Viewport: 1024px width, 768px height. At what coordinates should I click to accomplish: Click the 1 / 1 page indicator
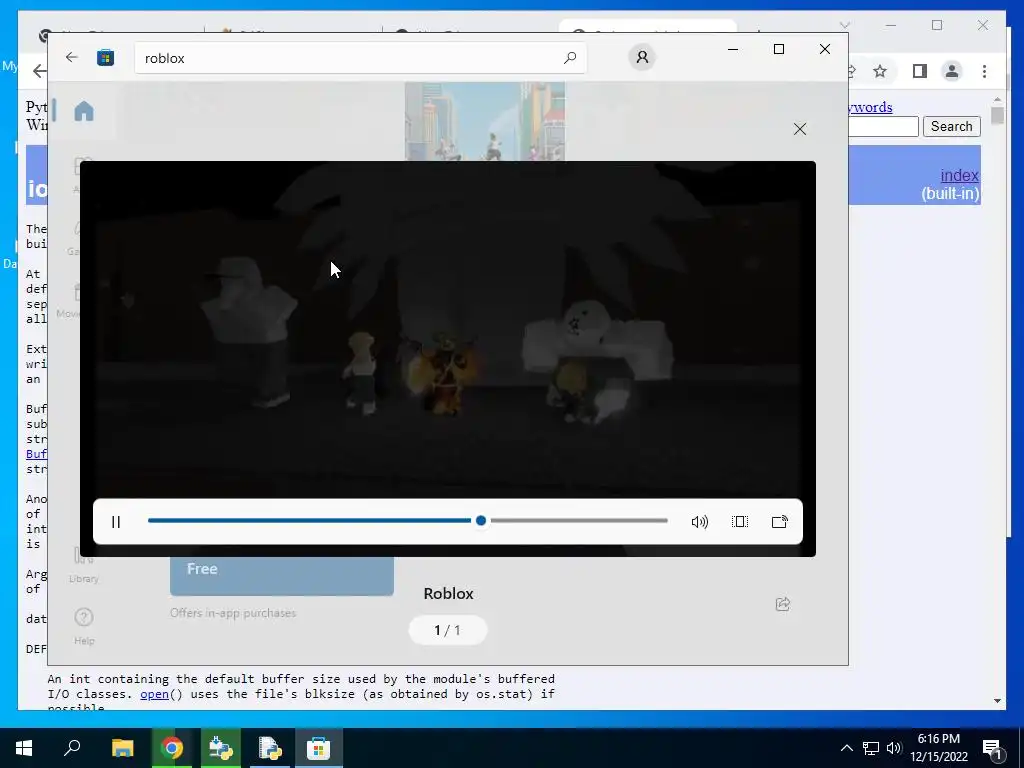click(448, 630)
